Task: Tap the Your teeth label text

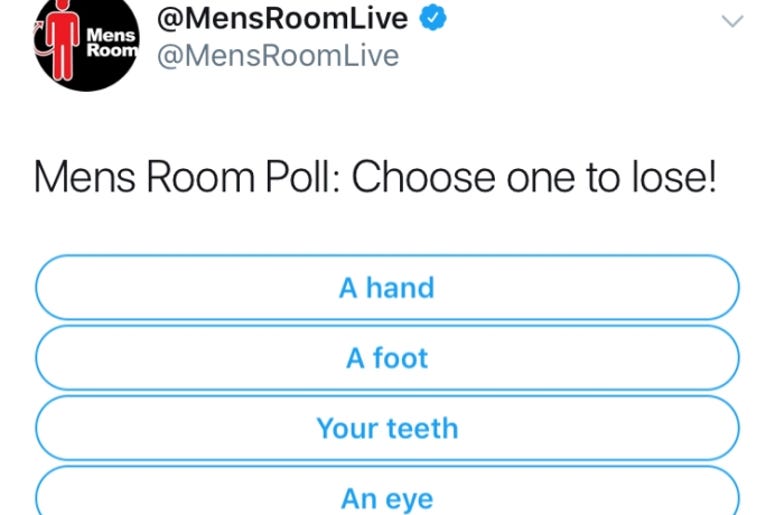Action: pyautogui.click(x=387, y=428)
